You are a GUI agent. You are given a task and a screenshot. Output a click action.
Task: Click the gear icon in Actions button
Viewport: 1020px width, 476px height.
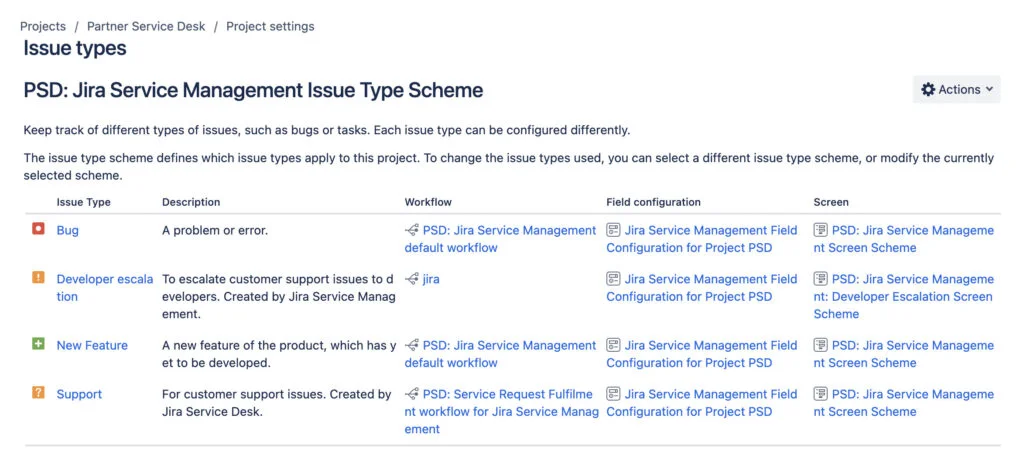tap(928, 90)
